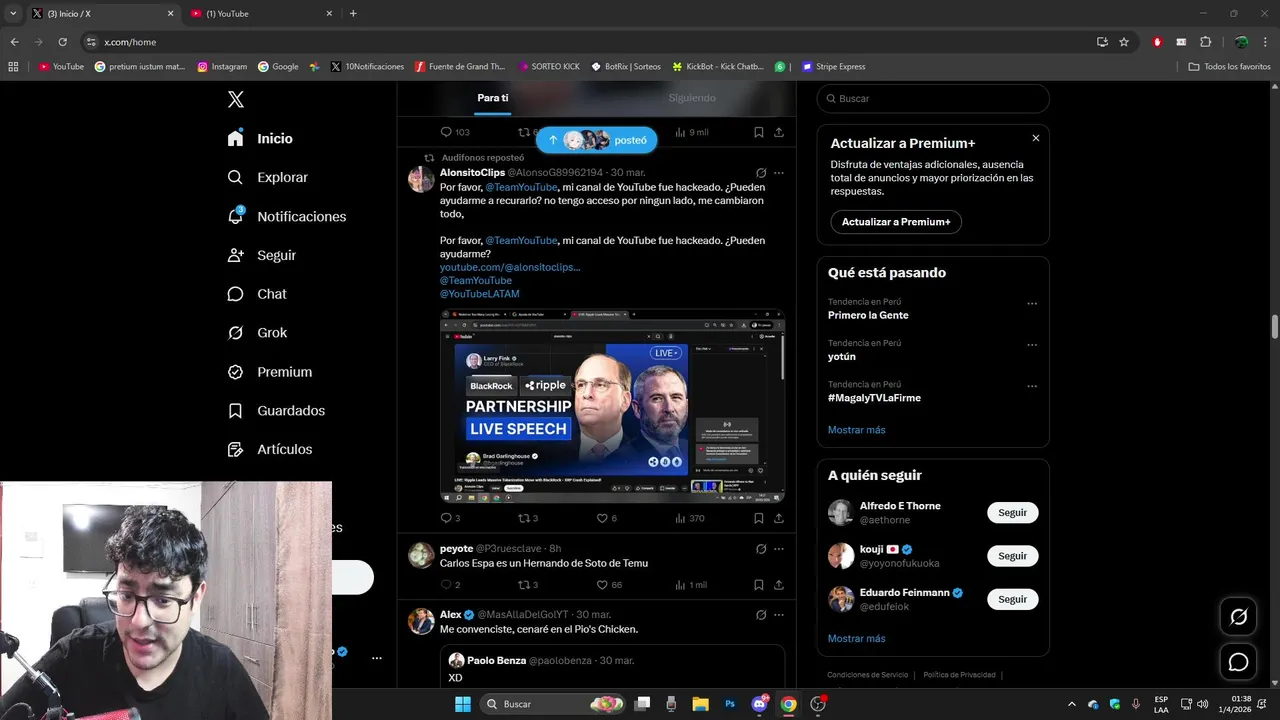The image size is (1280, 720).
Task: Open @YouTubeLATAM mention link
Action: [x=479, y=294]
